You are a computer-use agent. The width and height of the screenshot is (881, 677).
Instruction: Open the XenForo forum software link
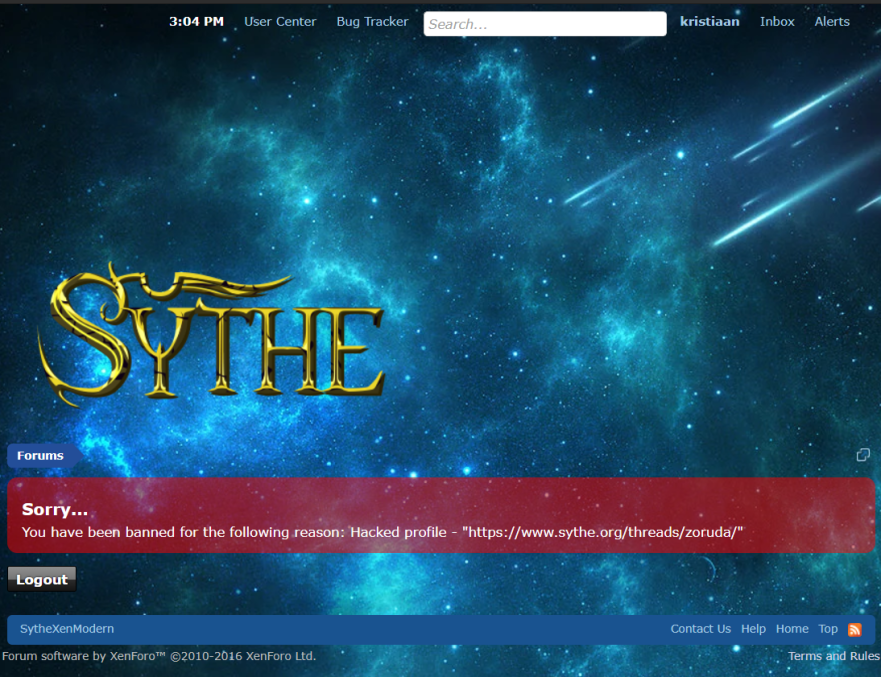[x=159, y=656]
